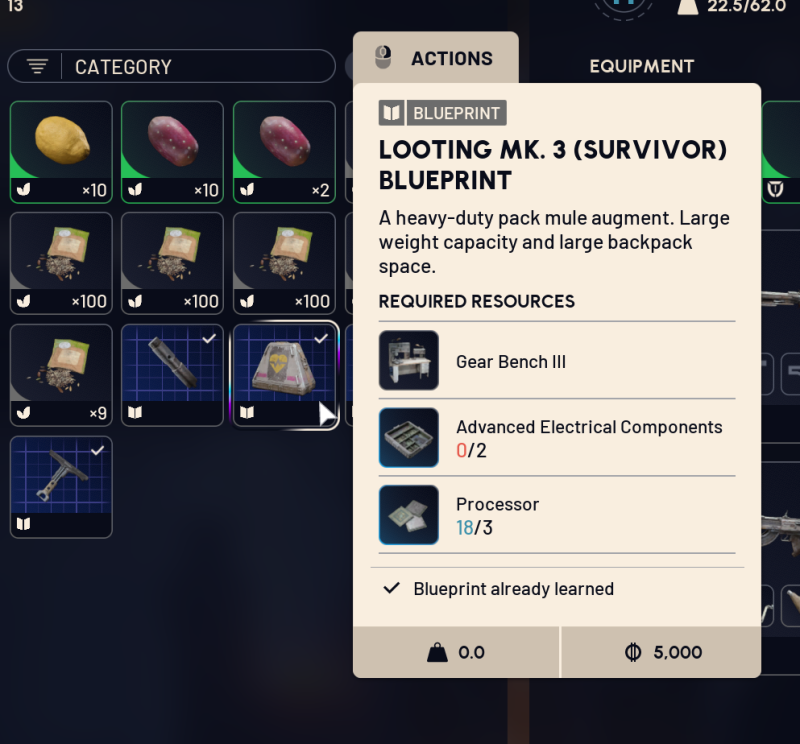Open the Actions tab

436,58
